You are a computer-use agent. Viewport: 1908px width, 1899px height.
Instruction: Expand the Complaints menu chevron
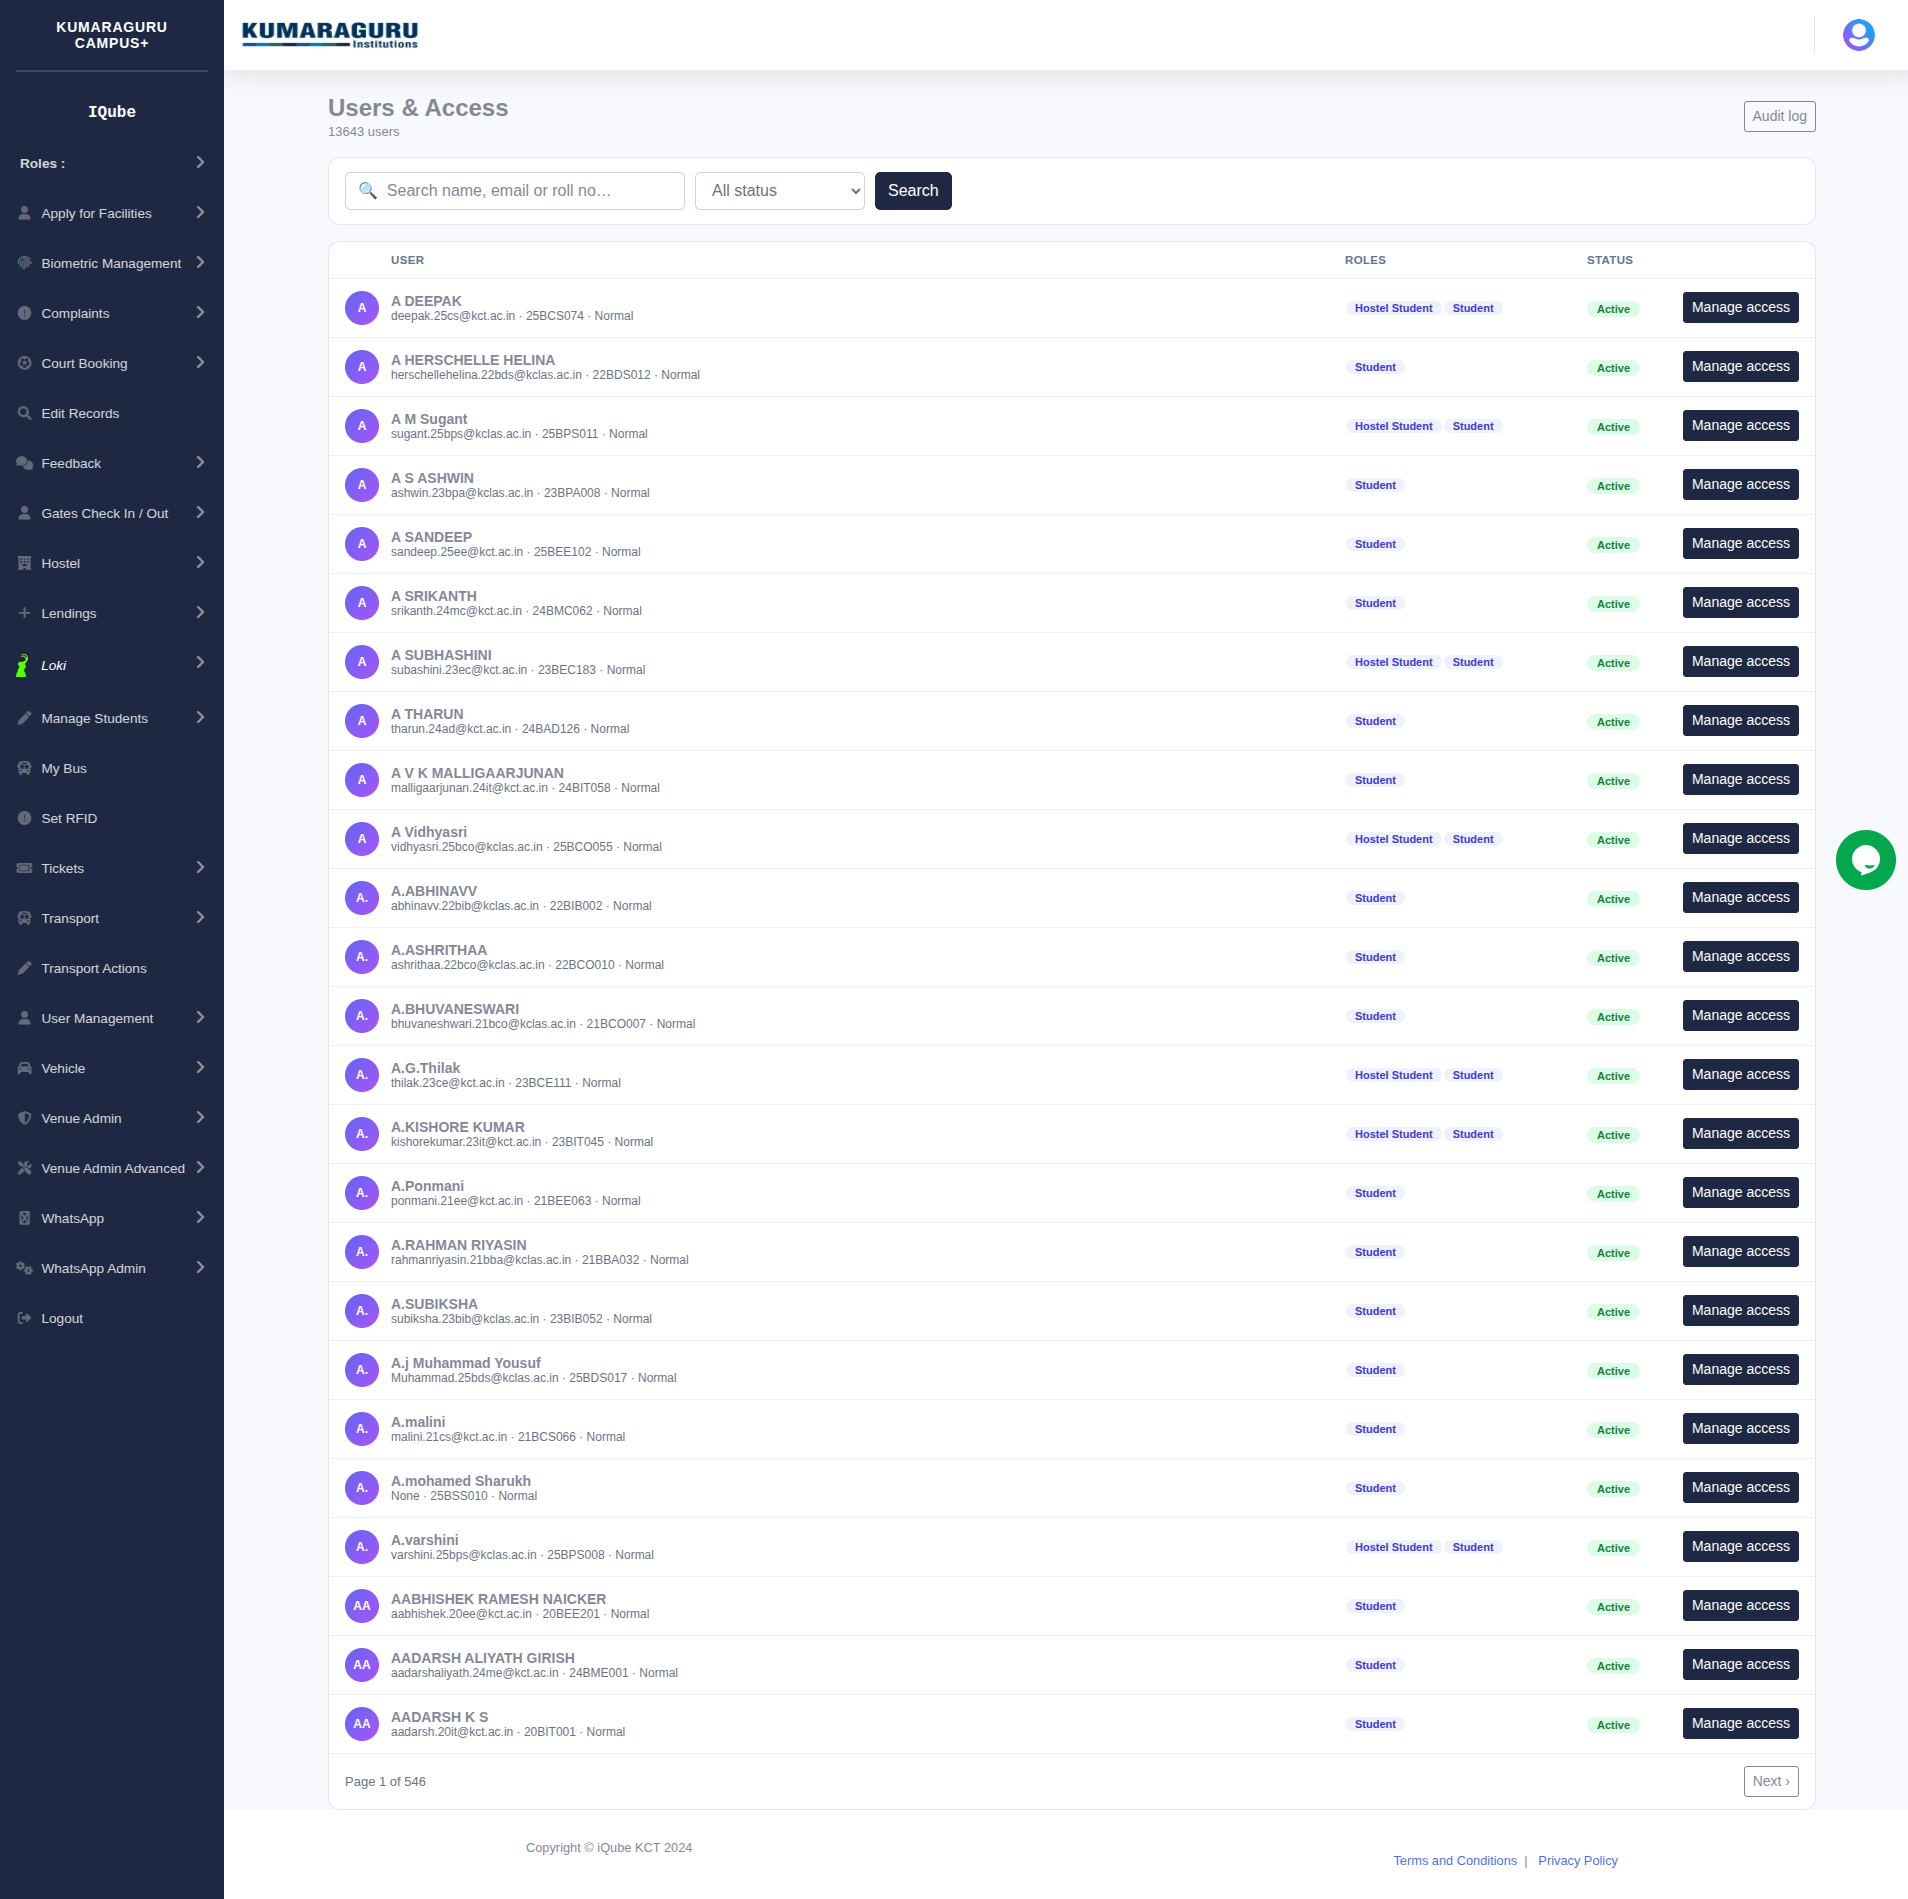tap(200, 312)
